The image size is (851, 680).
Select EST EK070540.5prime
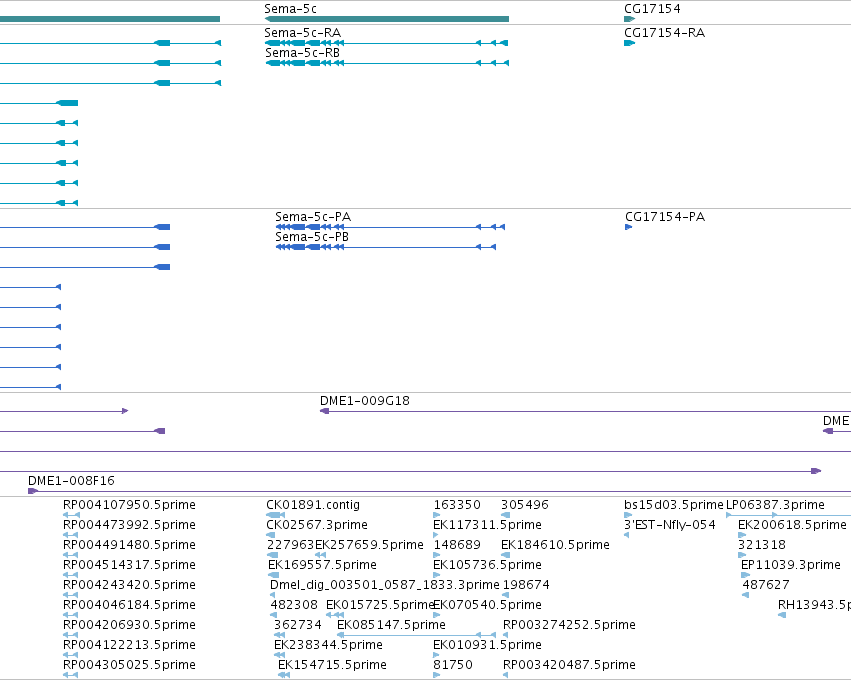click(487, 605)
